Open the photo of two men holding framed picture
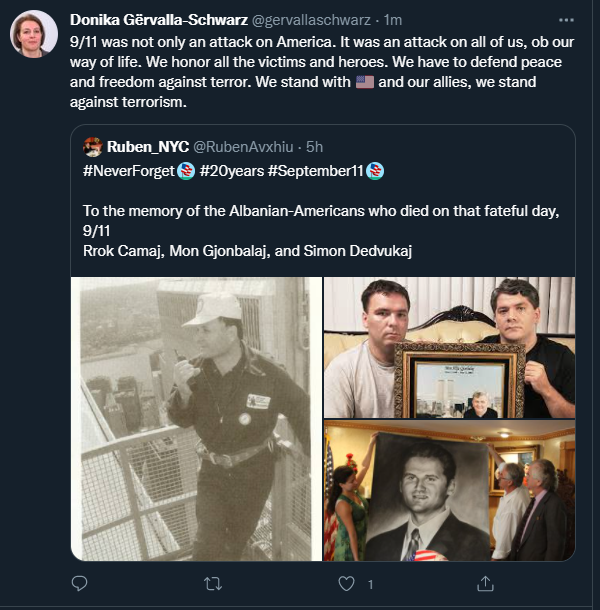600x610 pixels. click(449, 346)
